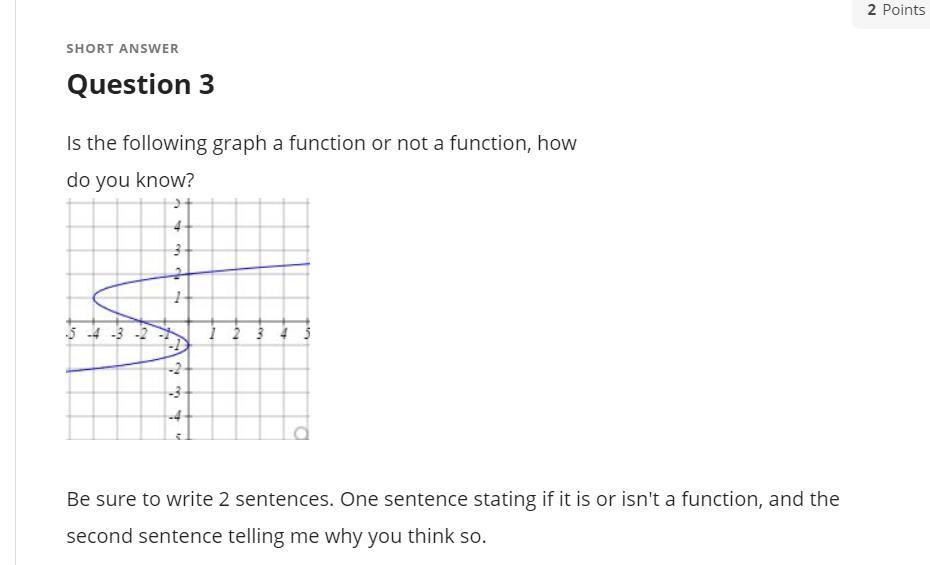930x565 pixels.
Task: Click the SHORT ANSWER label
Action: [122, 49]
